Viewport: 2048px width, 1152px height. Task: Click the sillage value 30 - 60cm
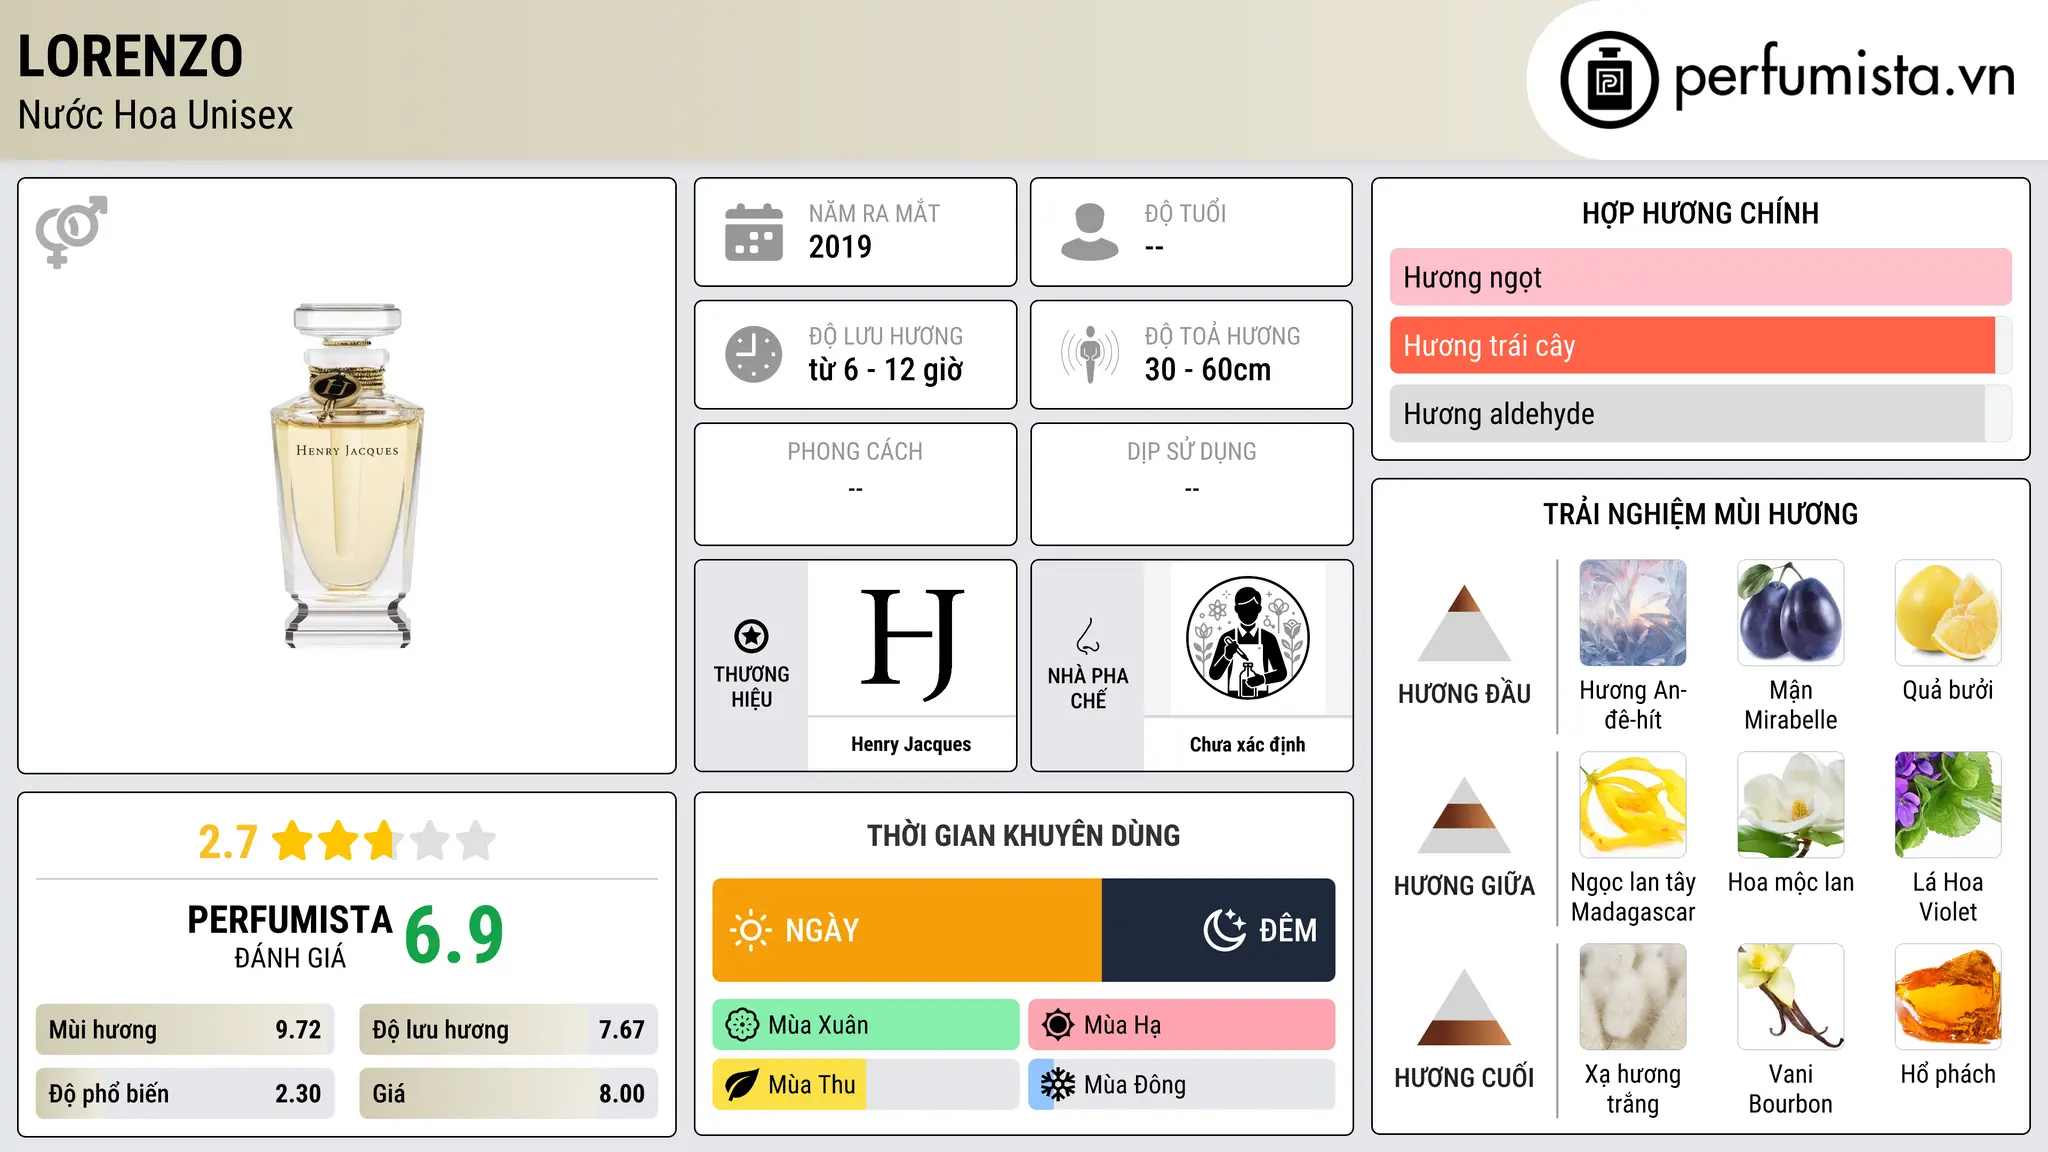click(x=1208, y=370)
